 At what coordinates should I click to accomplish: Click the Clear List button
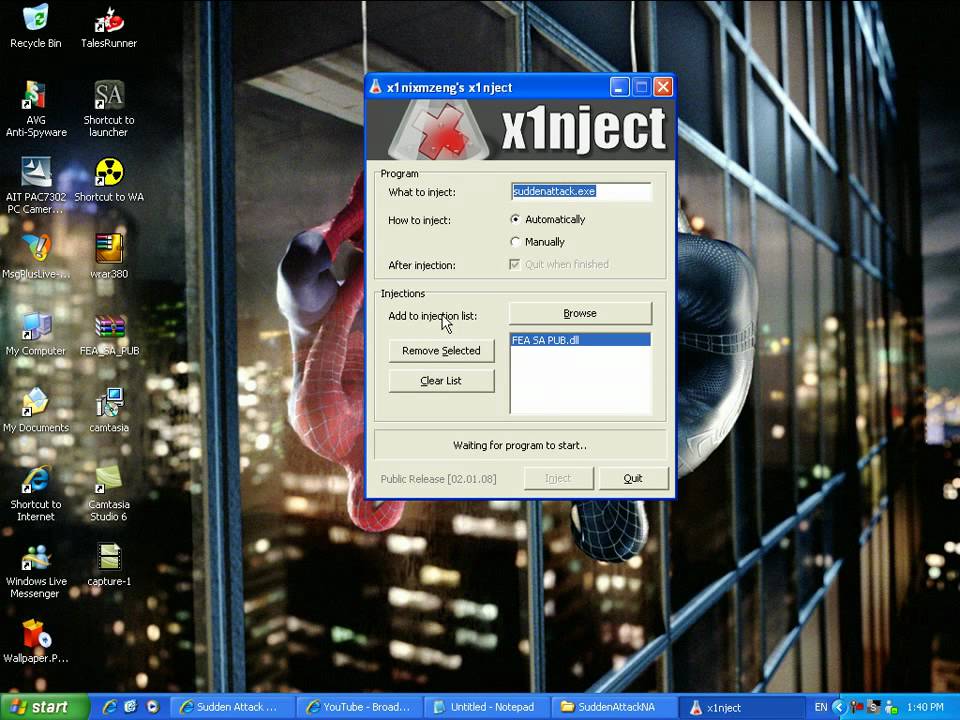tap(441, 381)
